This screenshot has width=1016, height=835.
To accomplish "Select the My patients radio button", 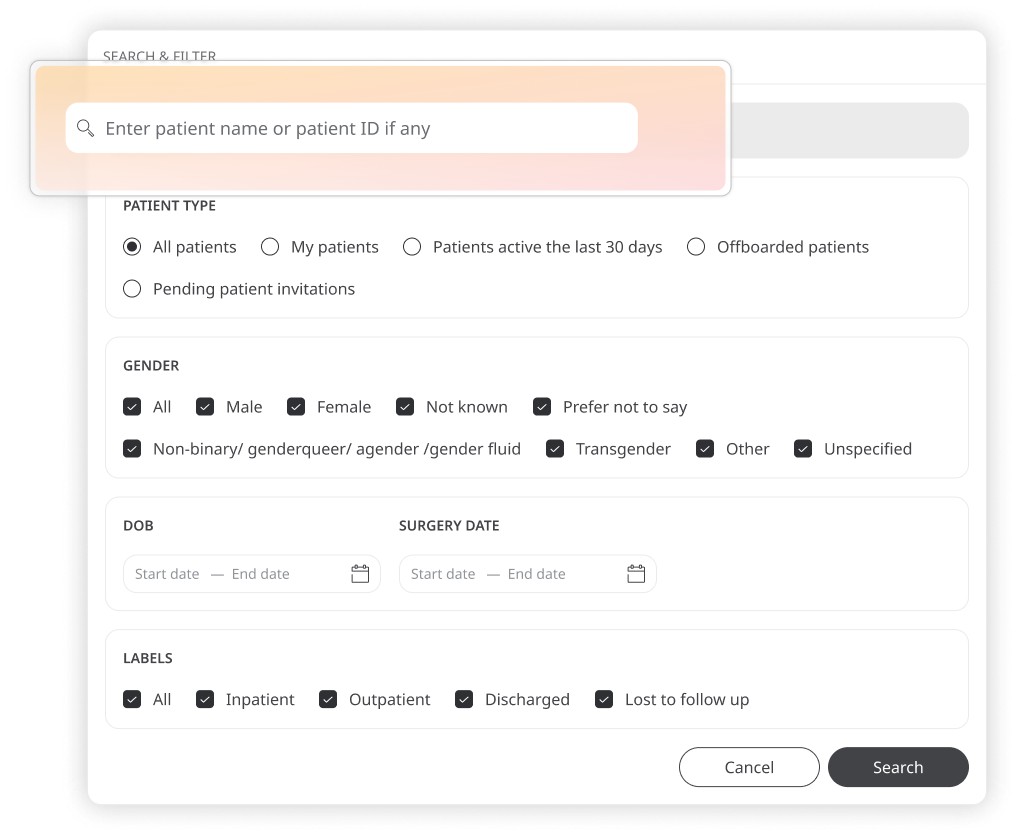I will 270,247.
